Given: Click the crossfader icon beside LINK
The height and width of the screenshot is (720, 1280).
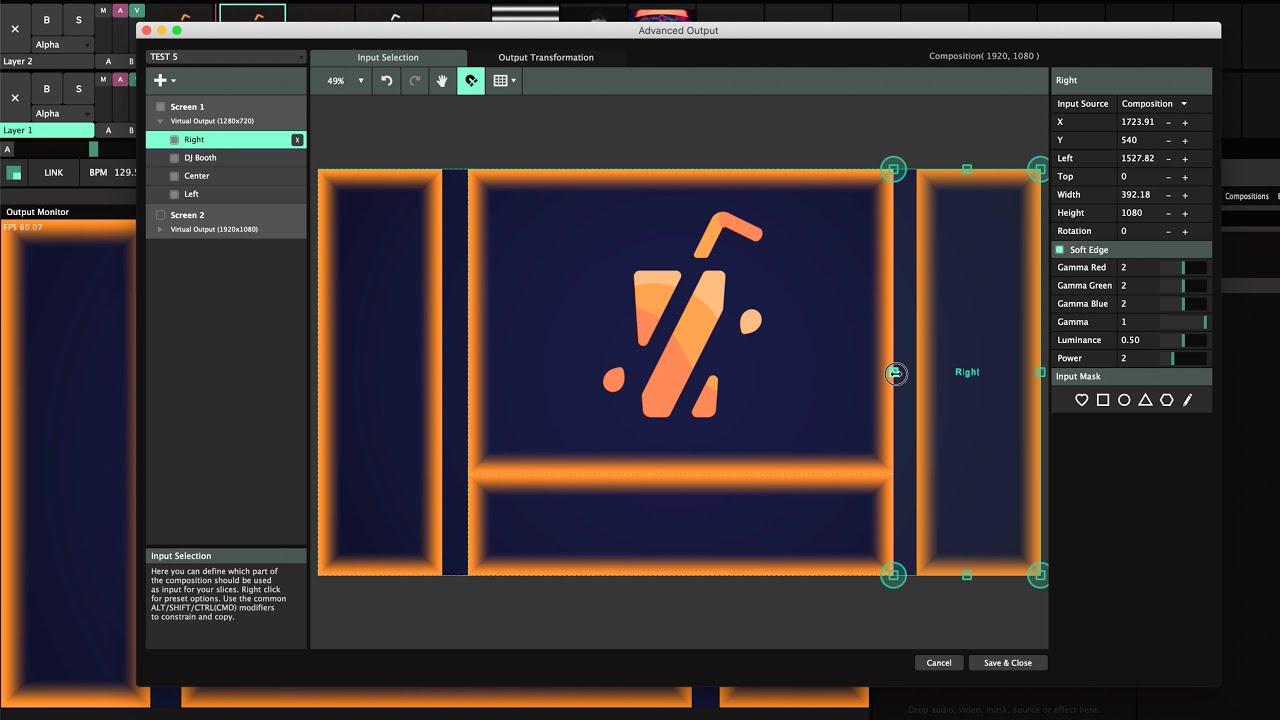Looking at the screenshot, I should 14,173.
